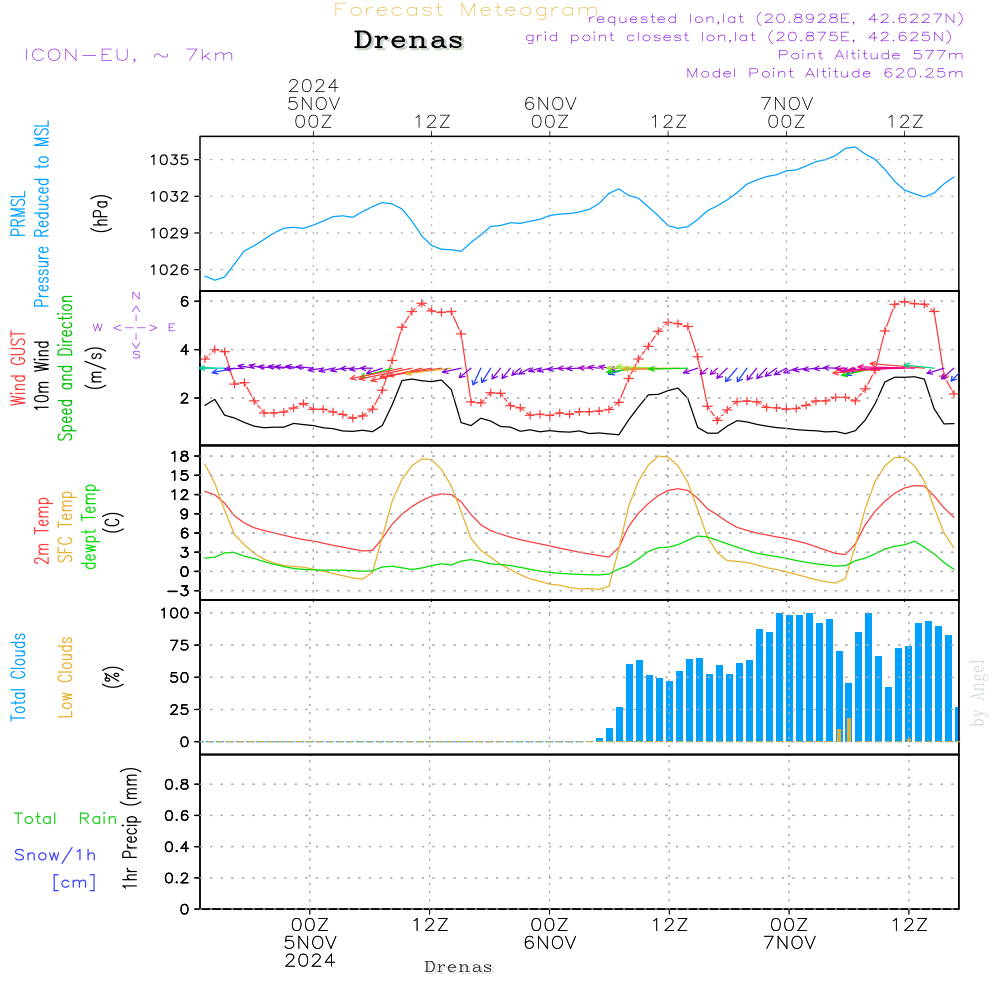Screen dimensions: 1000x1000
Task: Click the wind gust peak near 5NOV 12Z
Action: [422, 304]
